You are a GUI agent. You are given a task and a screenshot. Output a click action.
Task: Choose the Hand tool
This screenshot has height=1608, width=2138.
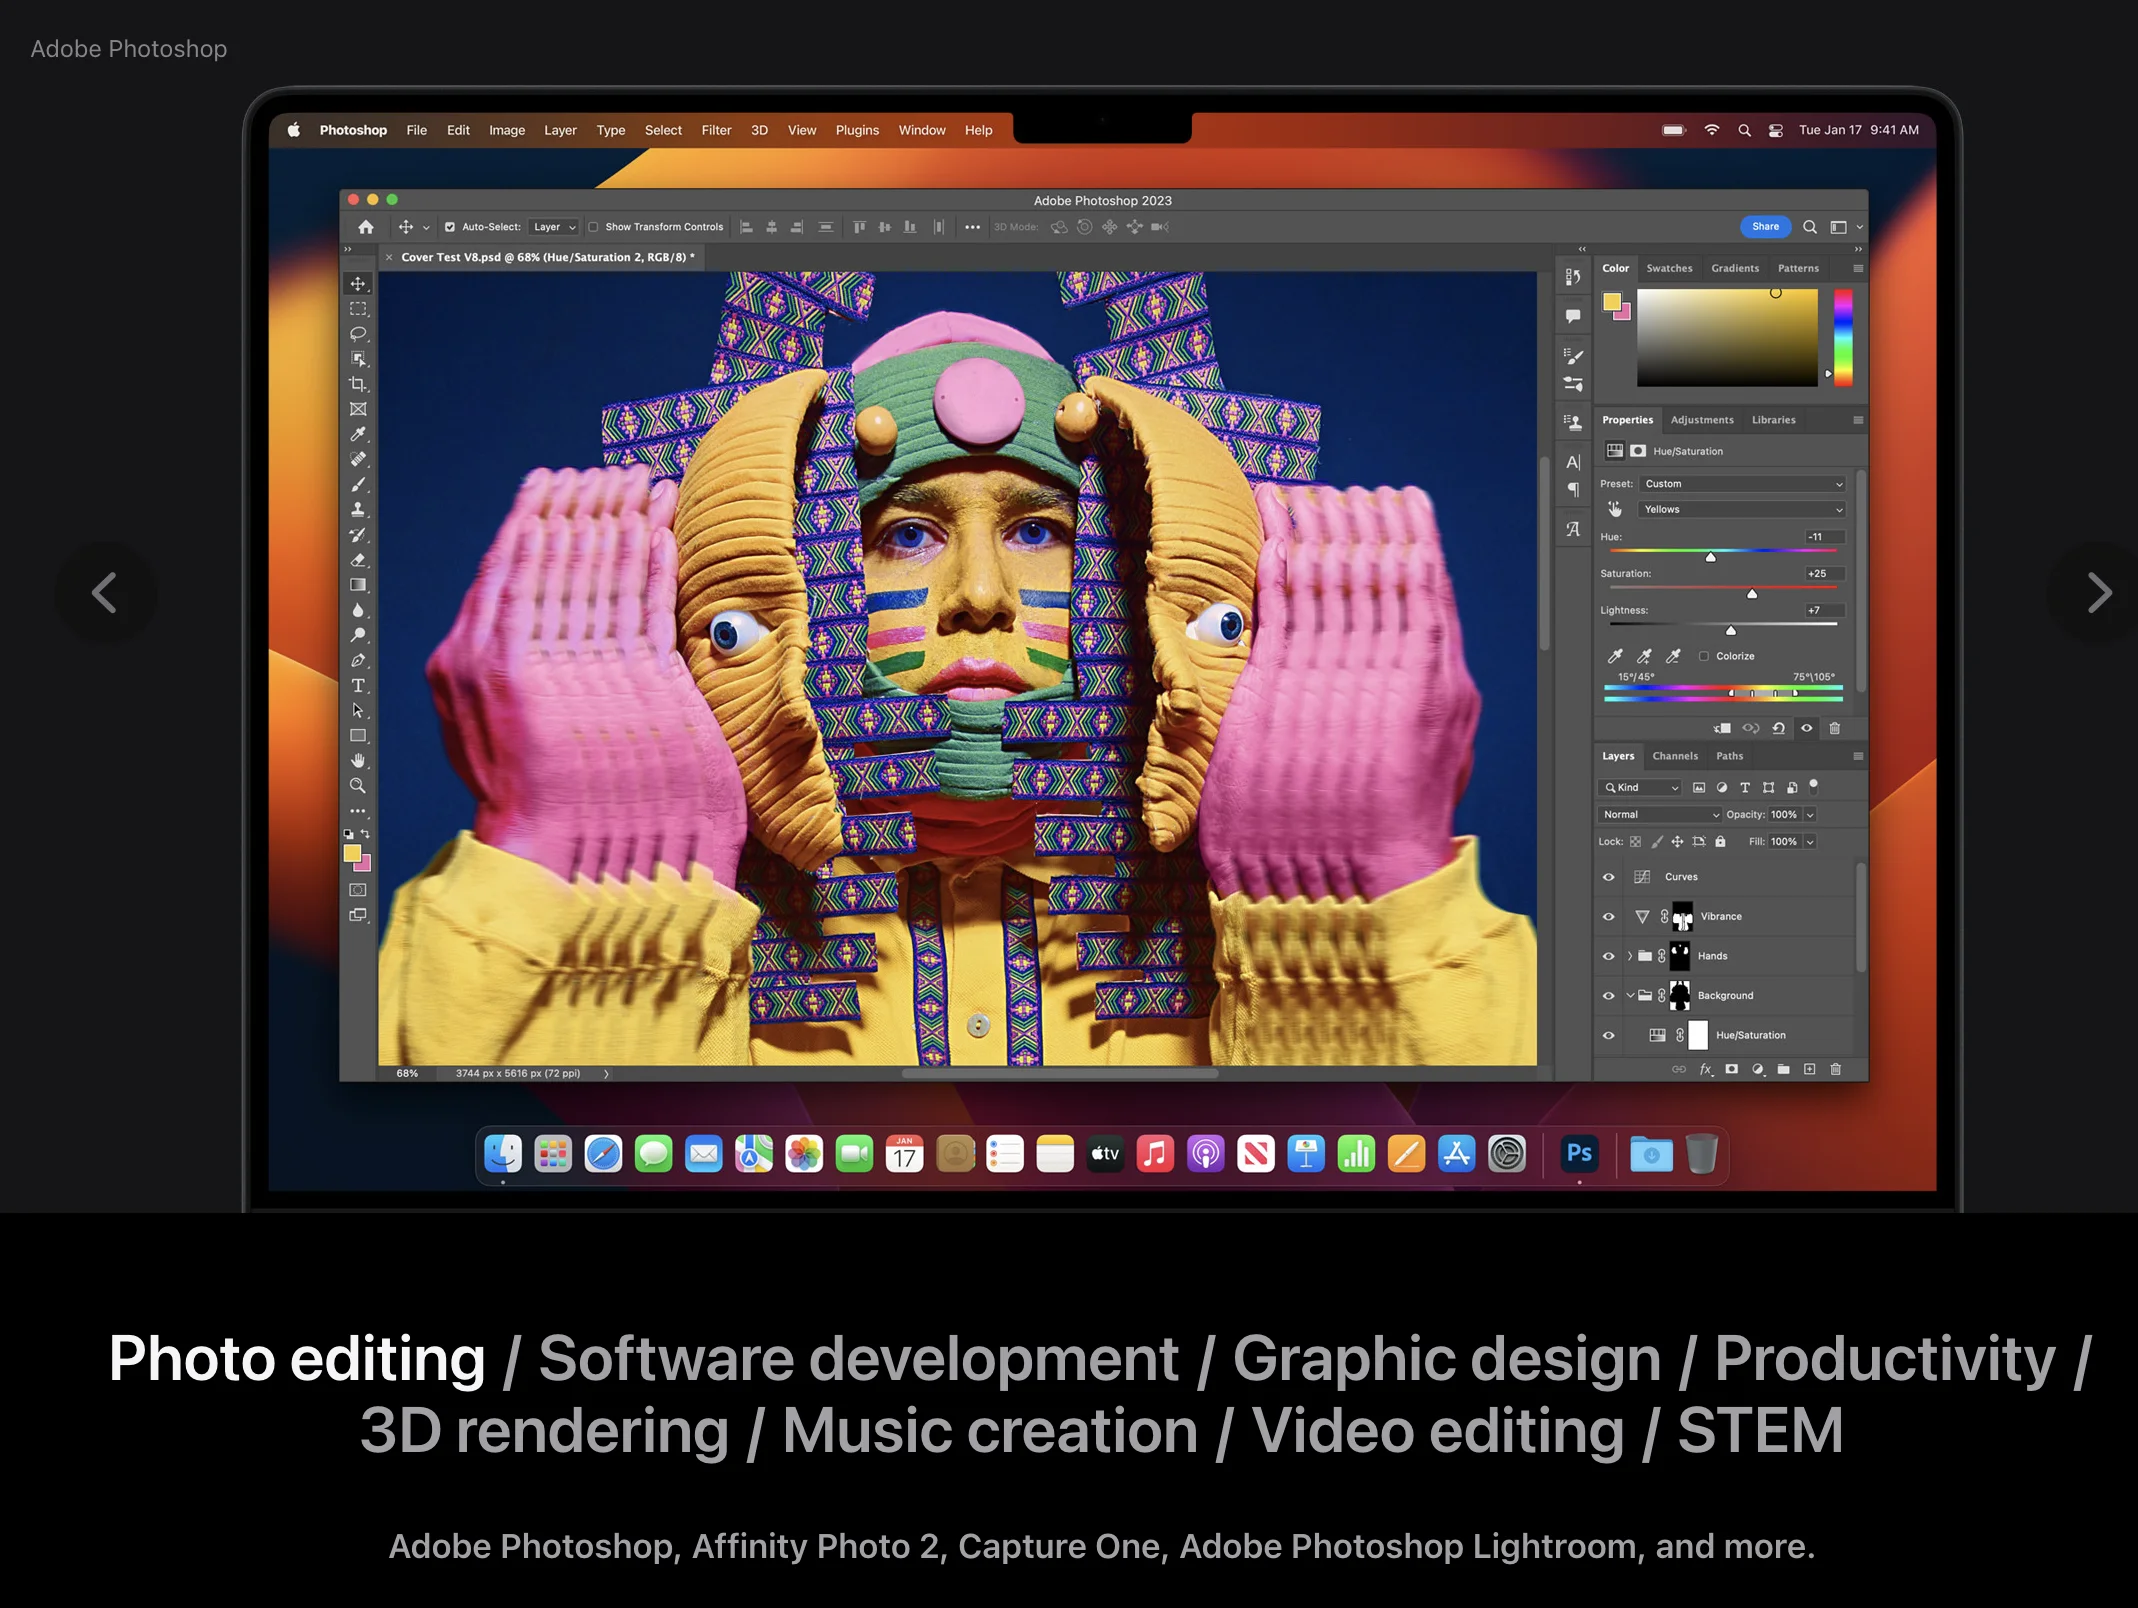tap(357, 761)
